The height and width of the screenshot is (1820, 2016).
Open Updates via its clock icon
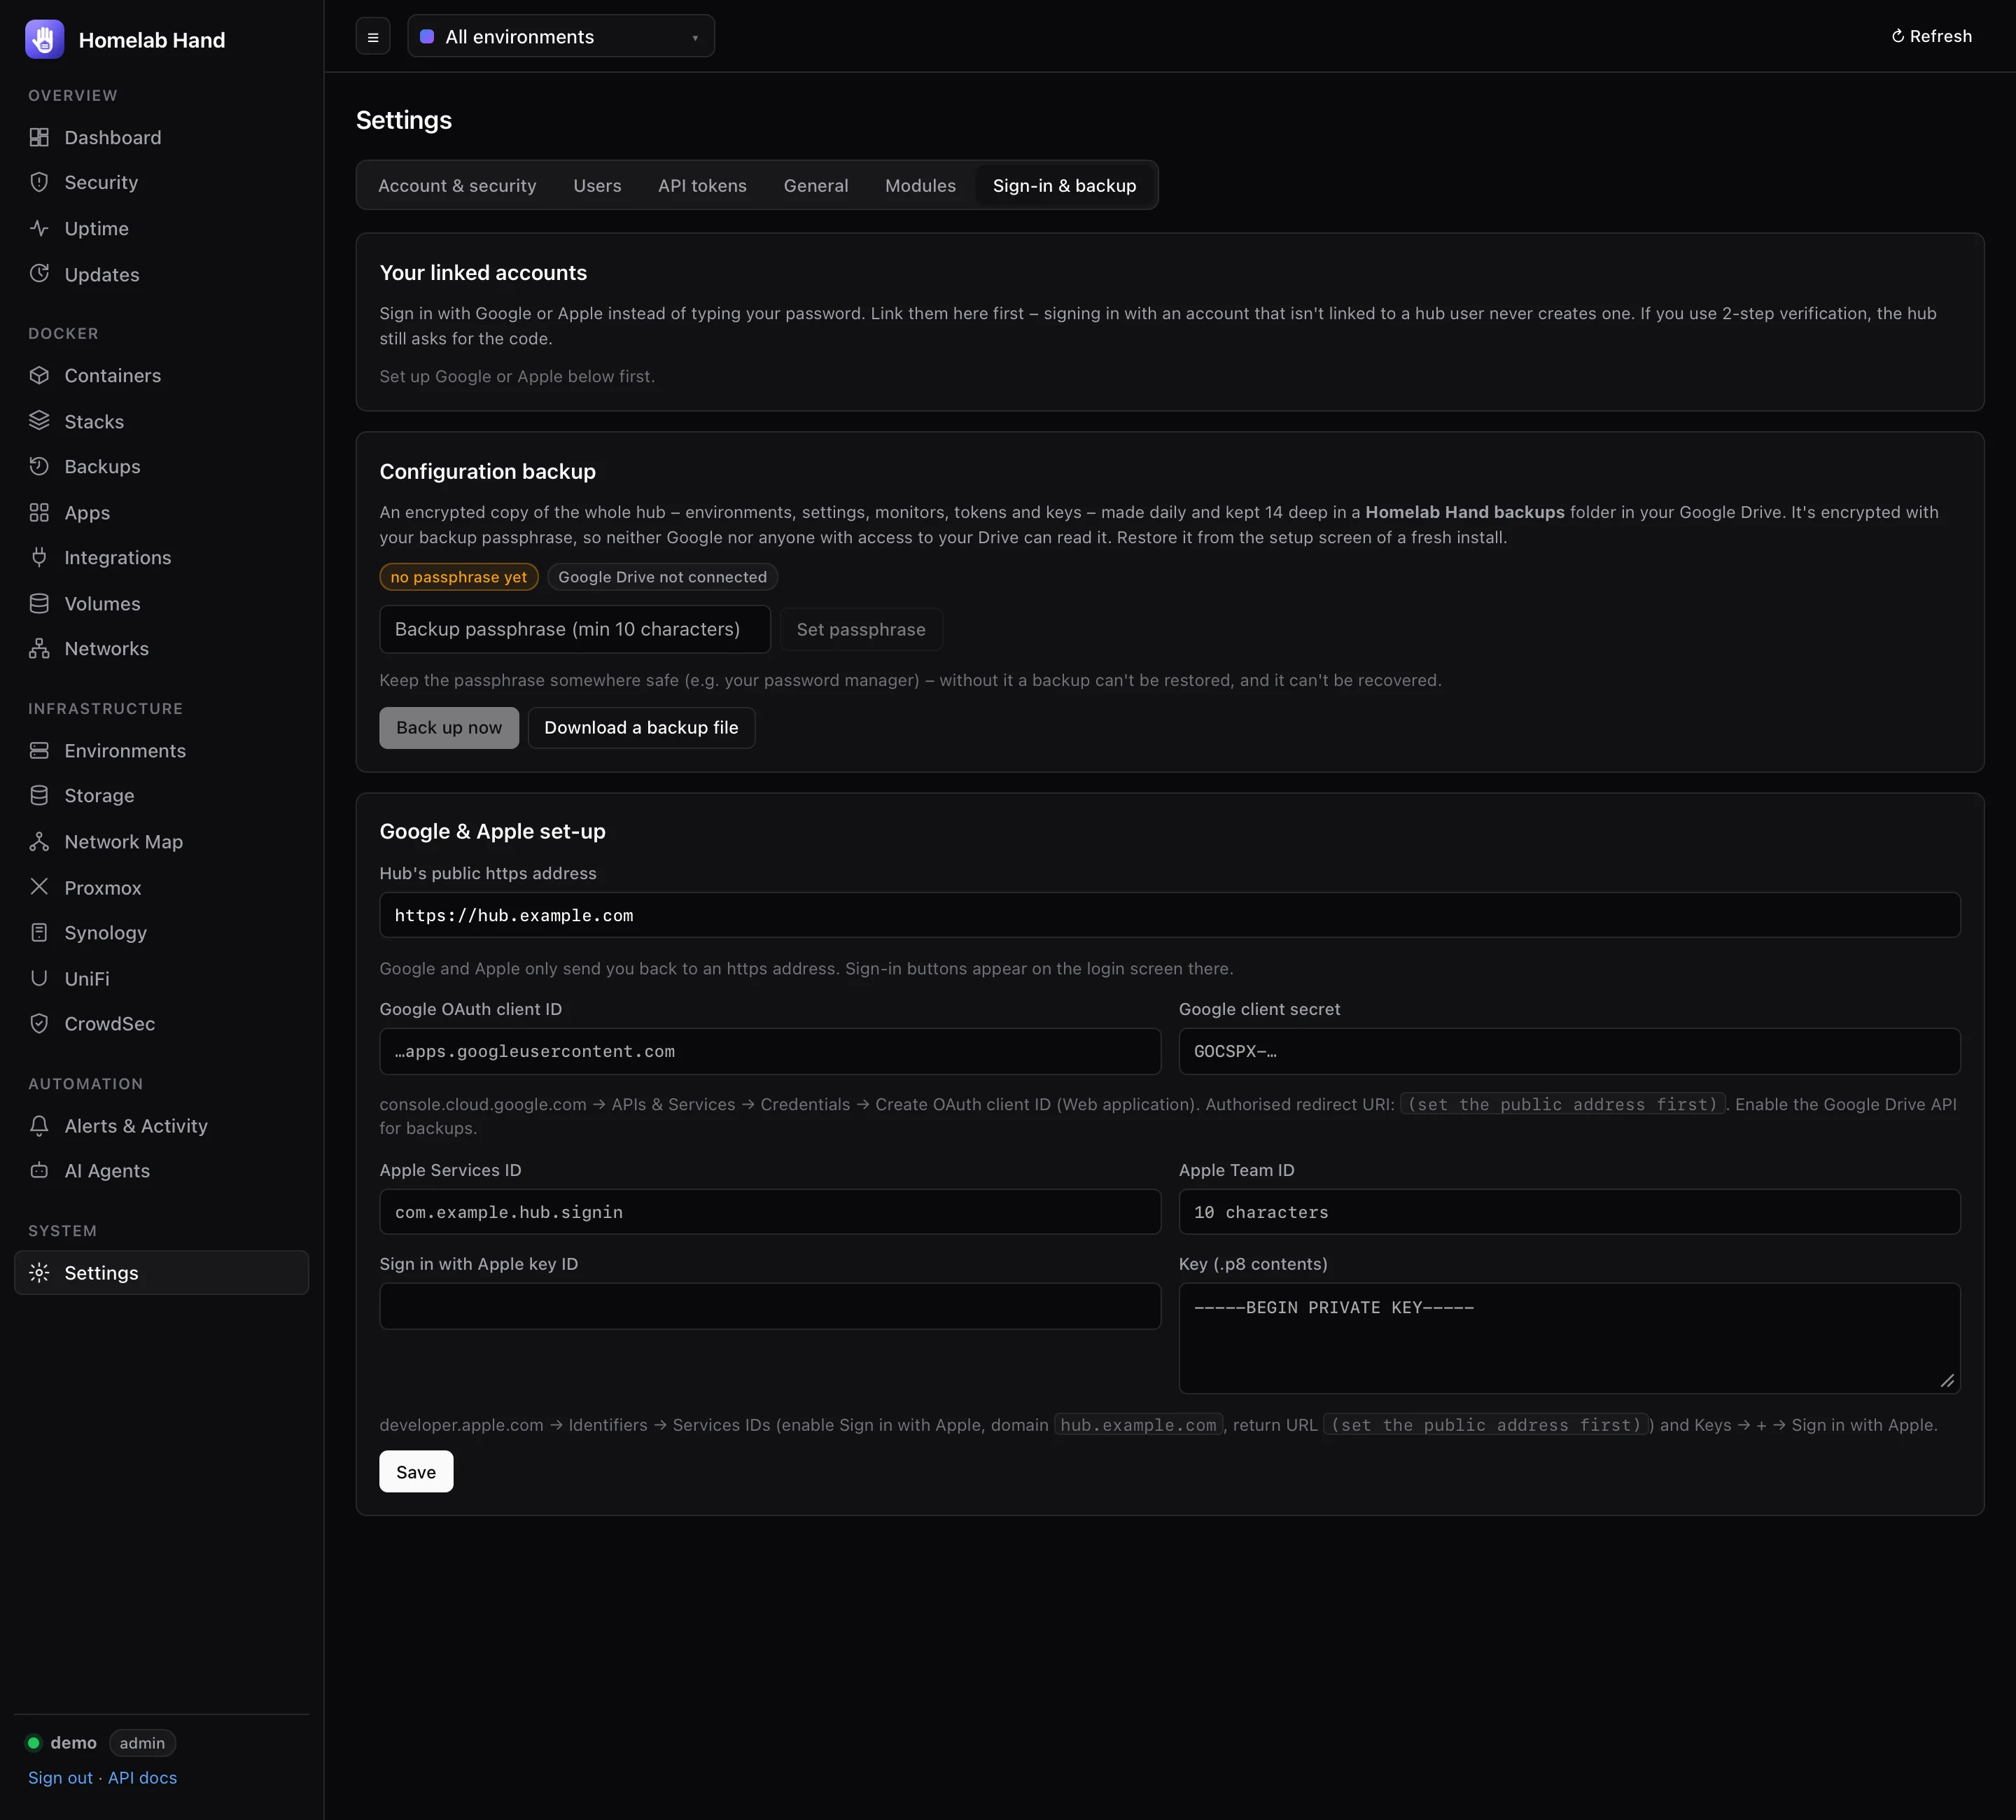[39, 273]
